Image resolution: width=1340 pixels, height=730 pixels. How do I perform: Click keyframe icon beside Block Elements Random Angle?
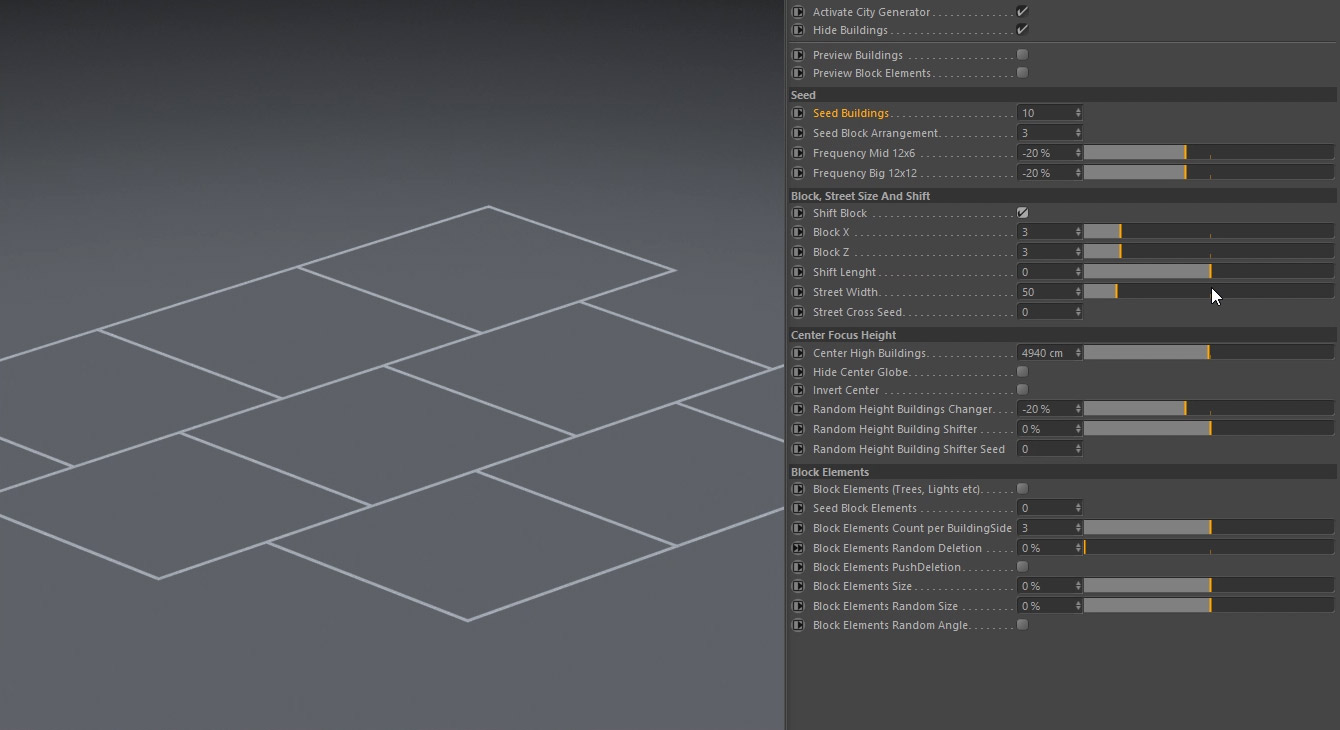798,625
